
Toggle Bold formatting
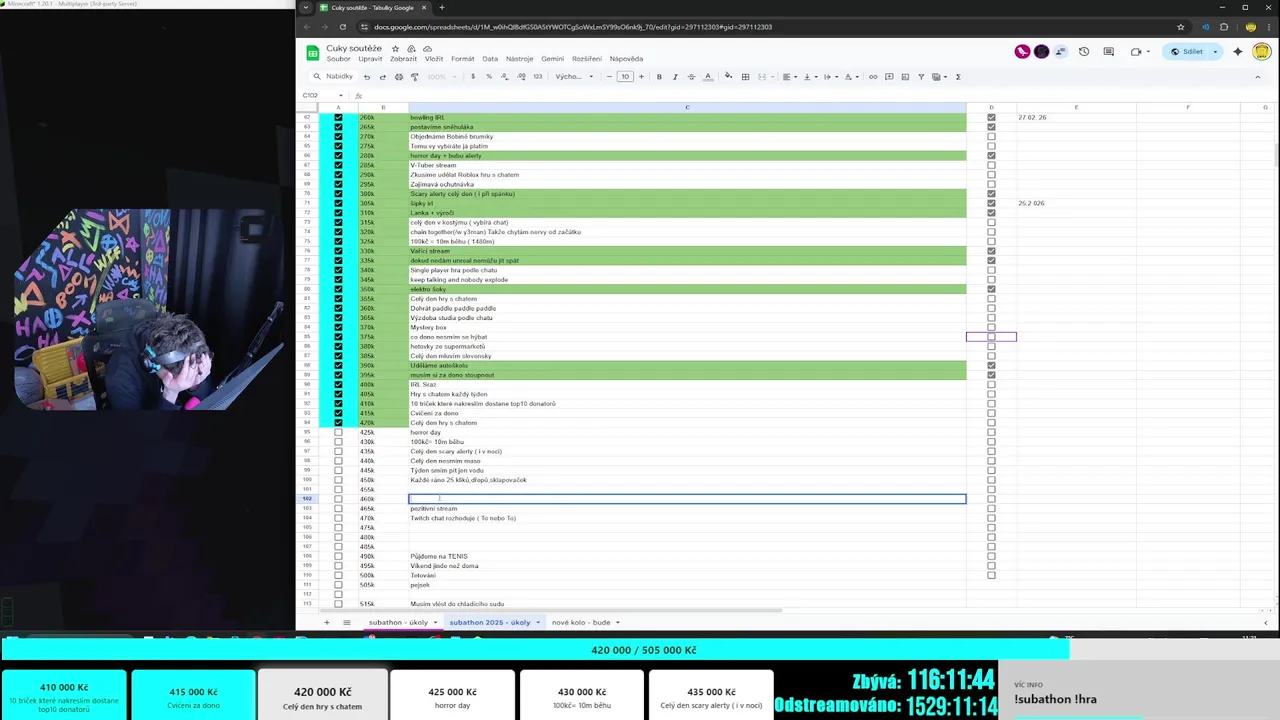pyautogui.click(x=659, y=77)
